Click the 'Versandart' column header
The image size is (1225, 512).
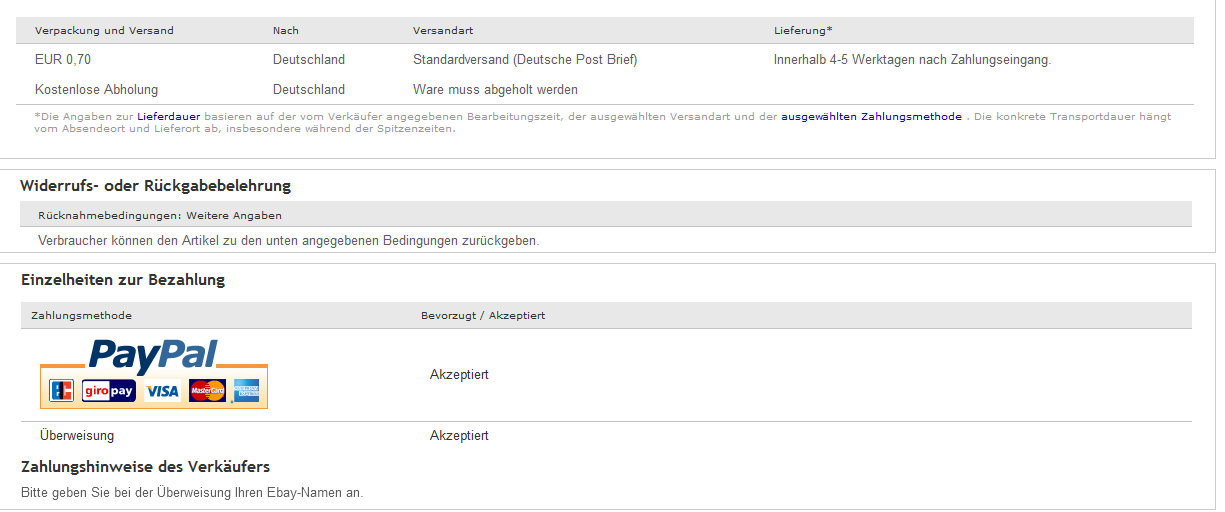(x=443, y=31)
